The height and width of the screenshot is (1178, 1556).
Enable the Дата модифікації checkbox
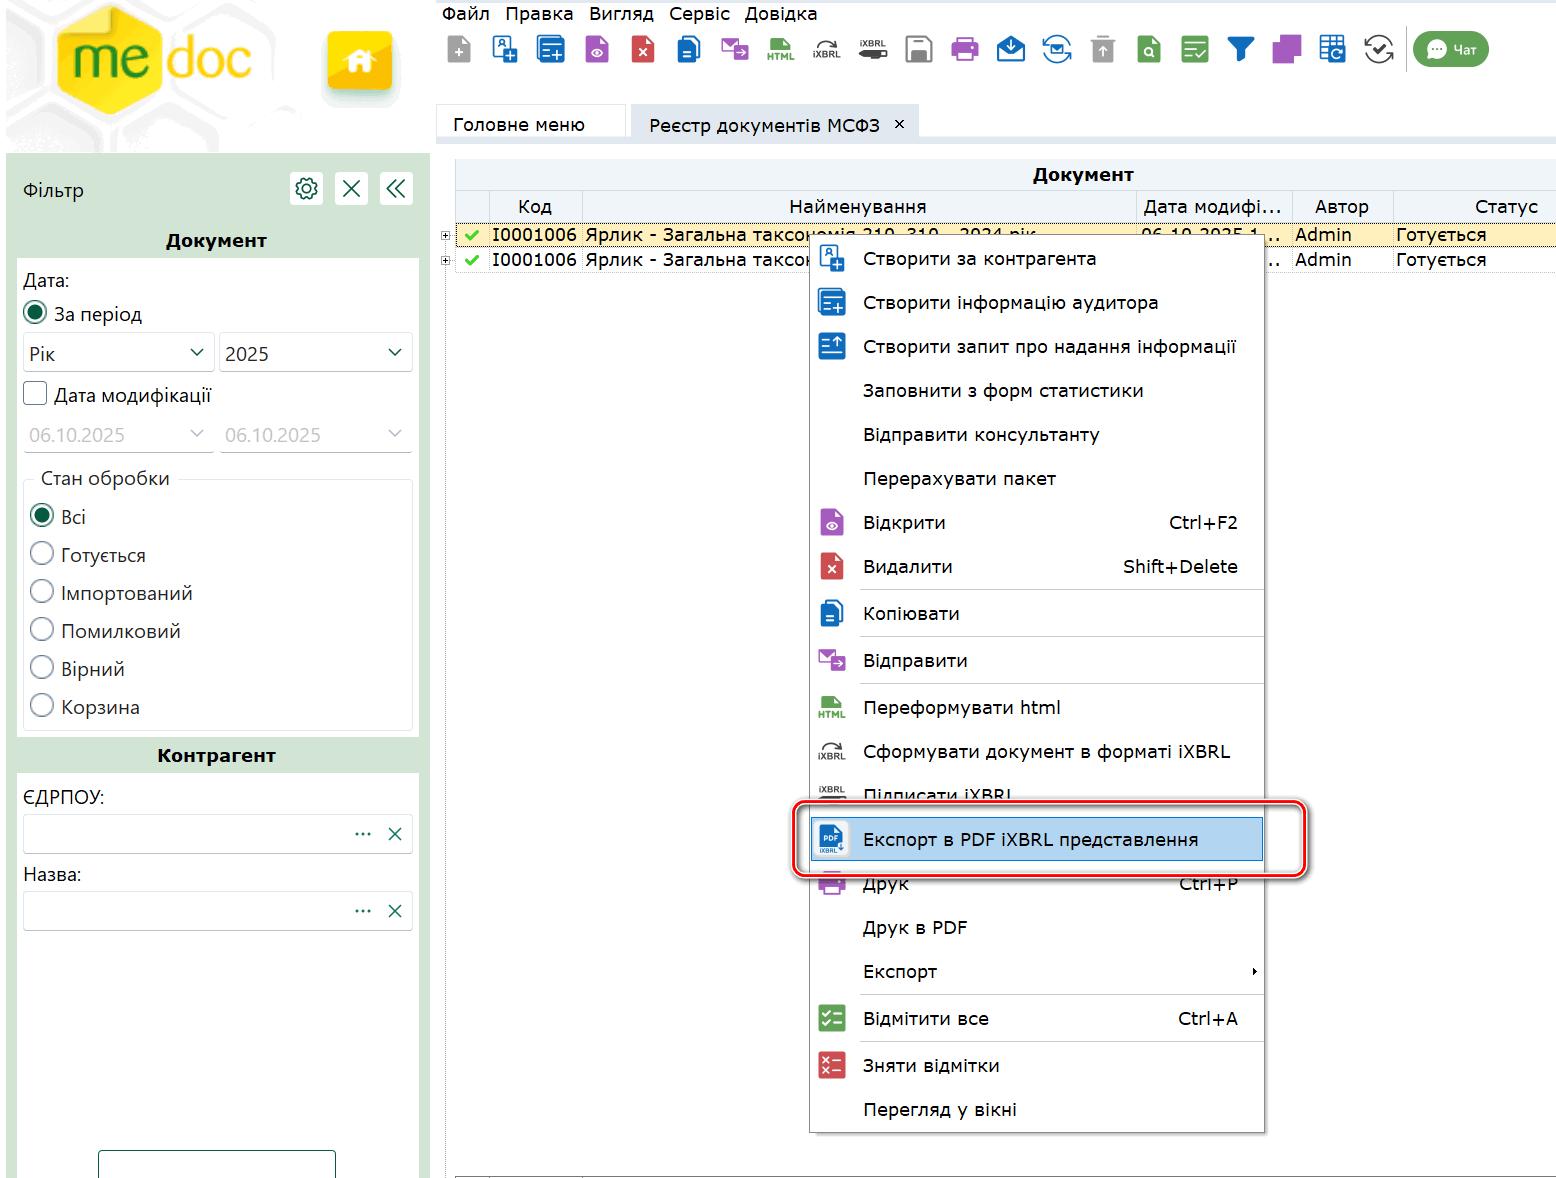point(36,394)
